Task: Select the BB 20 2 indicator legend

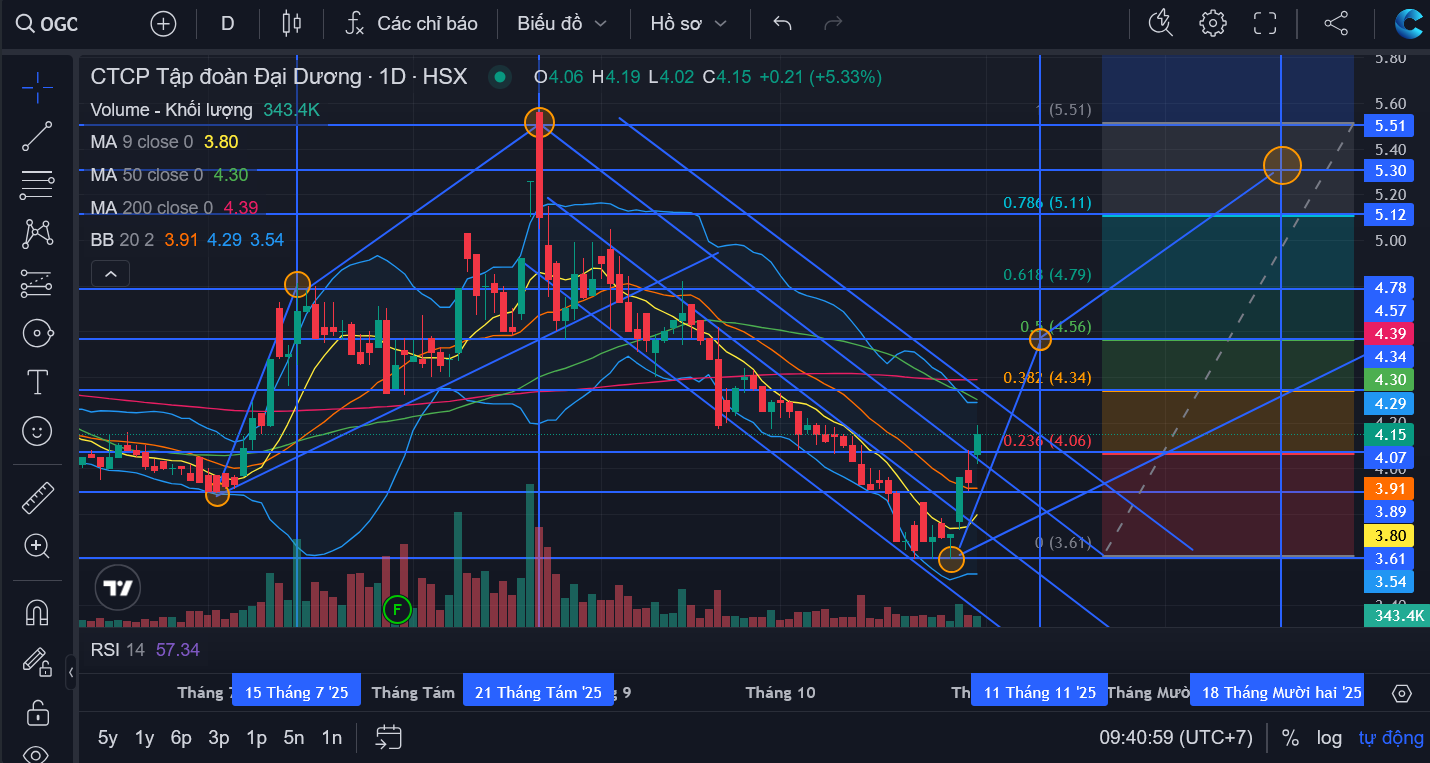Action: [187, 240]
